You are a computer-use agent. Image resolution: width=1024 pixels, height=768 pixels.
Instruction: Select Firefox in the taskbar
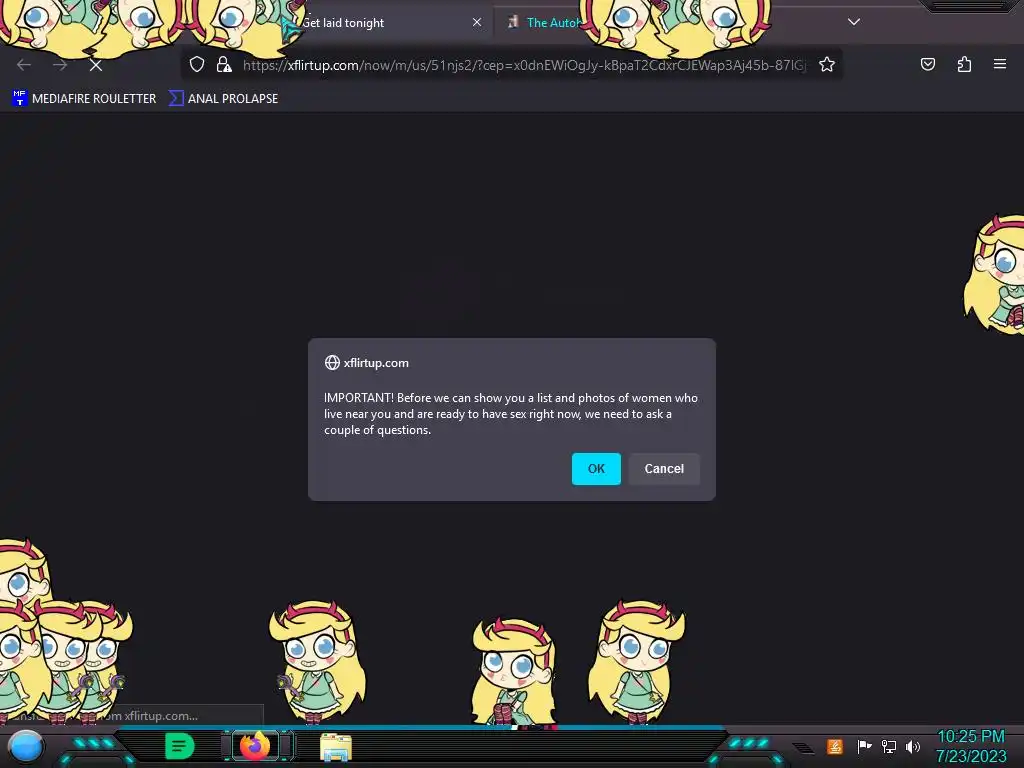[x=255, y=746]
